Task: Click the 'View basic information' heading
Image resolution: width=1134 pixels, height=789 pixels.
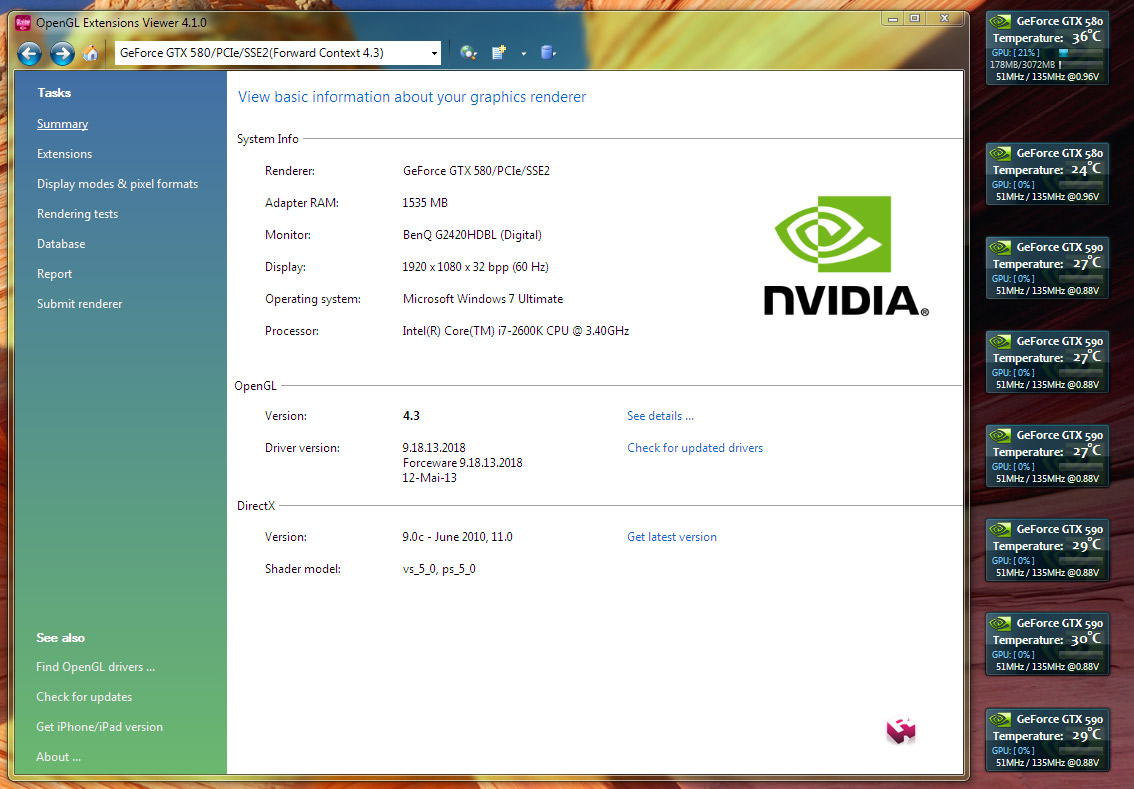Action: click(x=412, y=97)
